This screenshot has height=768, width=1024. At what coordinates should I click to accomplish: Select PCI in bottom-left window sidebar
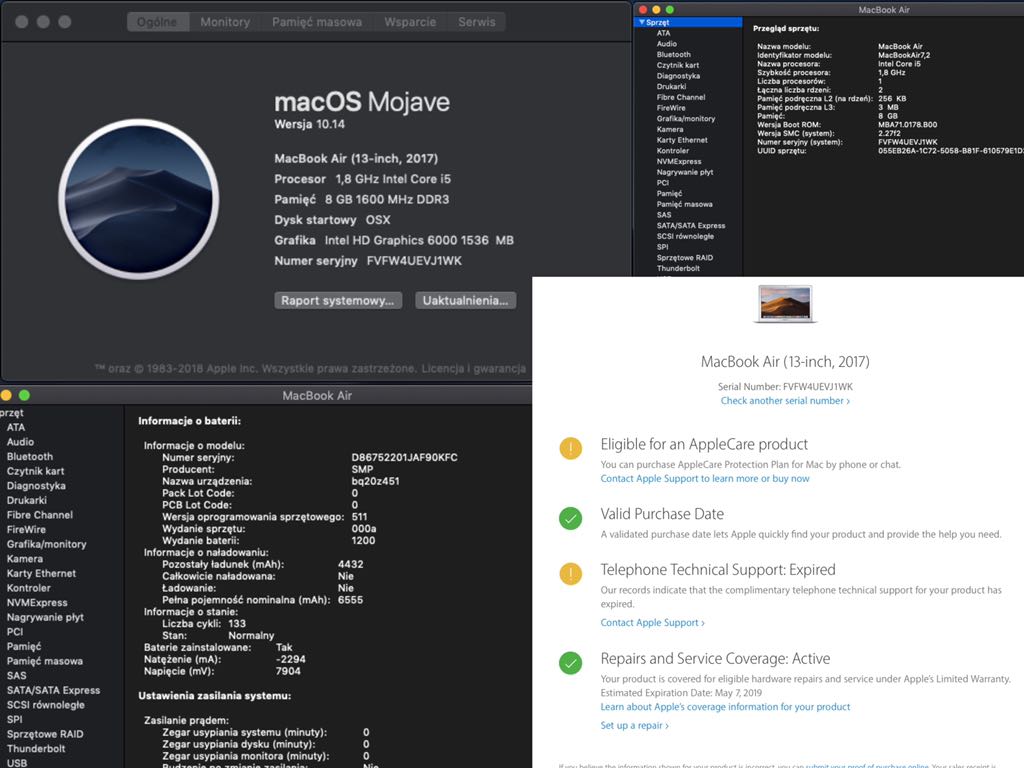[15, 632]
